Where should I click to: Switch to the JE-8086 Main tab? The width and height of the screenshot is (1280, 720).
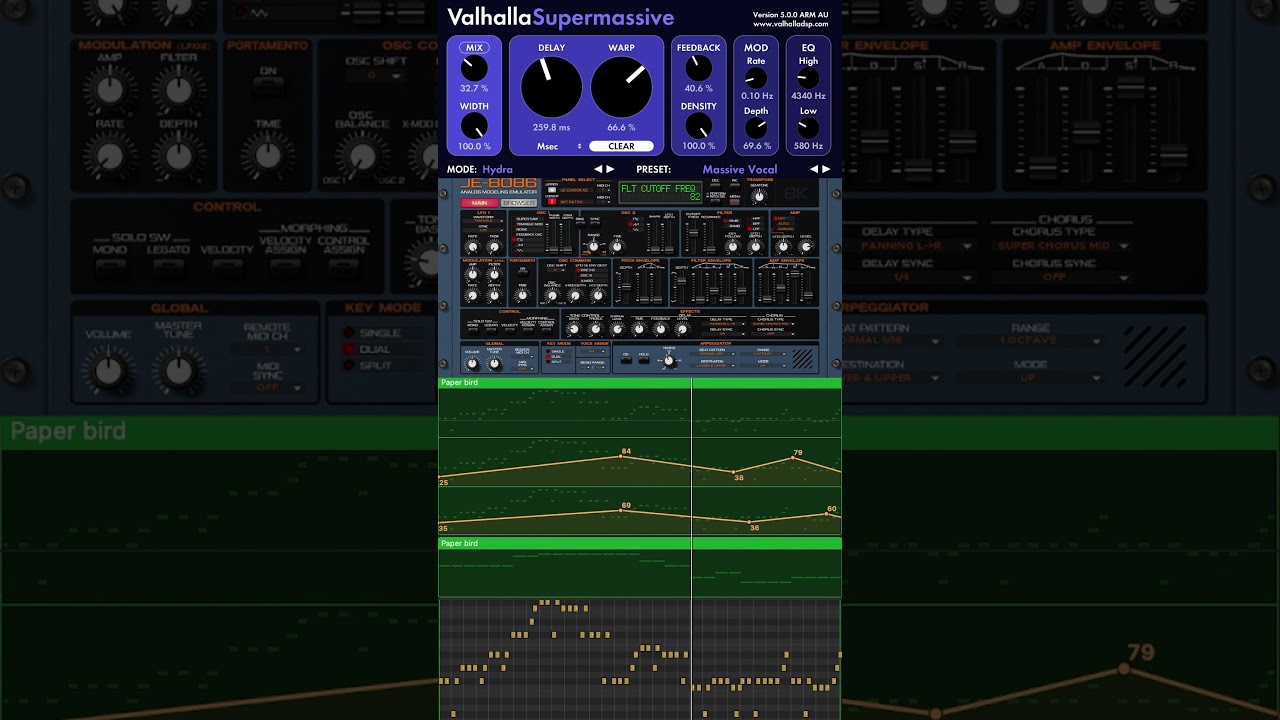(479, 203)
